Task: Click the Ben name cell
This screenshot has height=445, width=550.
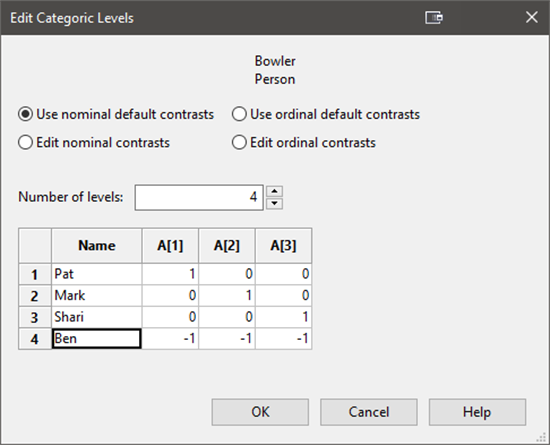Action: [x=97, y=339]
